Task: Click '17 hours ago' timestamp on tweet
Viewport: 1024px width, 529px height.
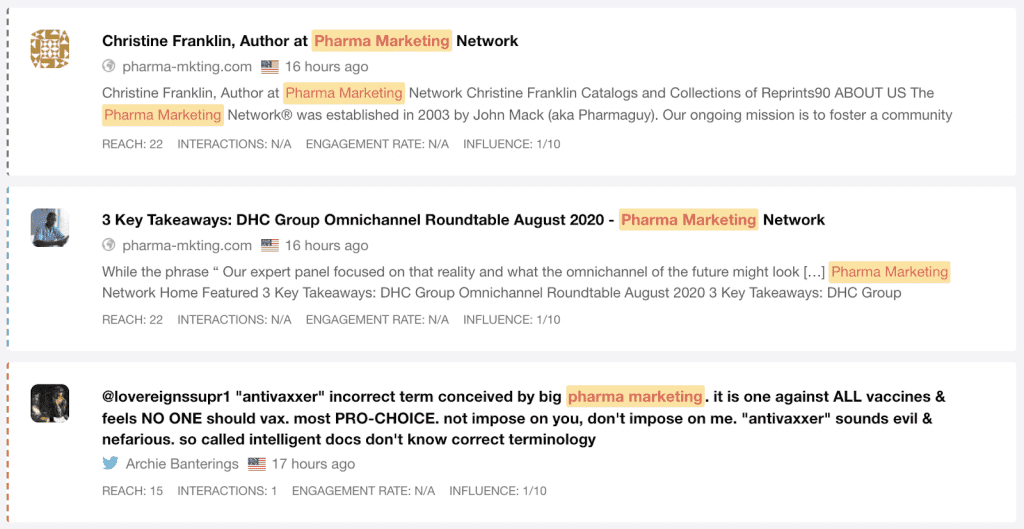Action: (x=313, y=464)
